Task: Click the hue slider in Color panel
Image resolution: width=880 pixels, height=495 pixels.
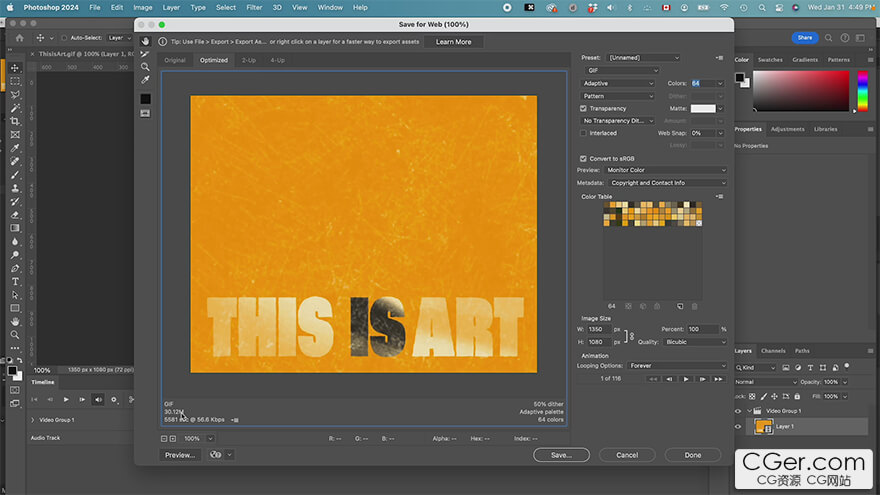Action: 863,91
